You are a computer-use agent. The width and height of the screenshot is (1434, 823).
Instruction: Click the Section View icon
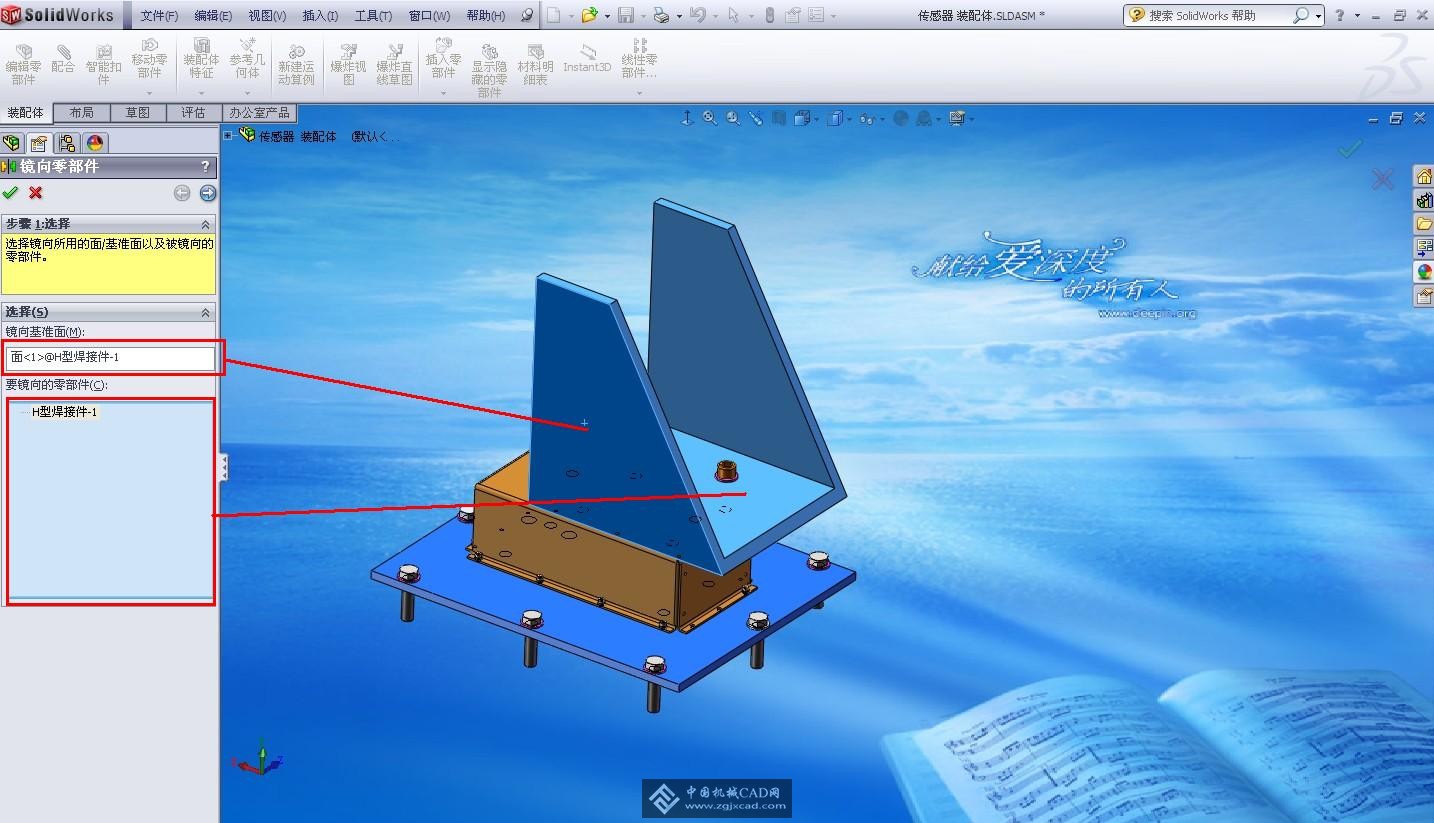pos(778,118)
